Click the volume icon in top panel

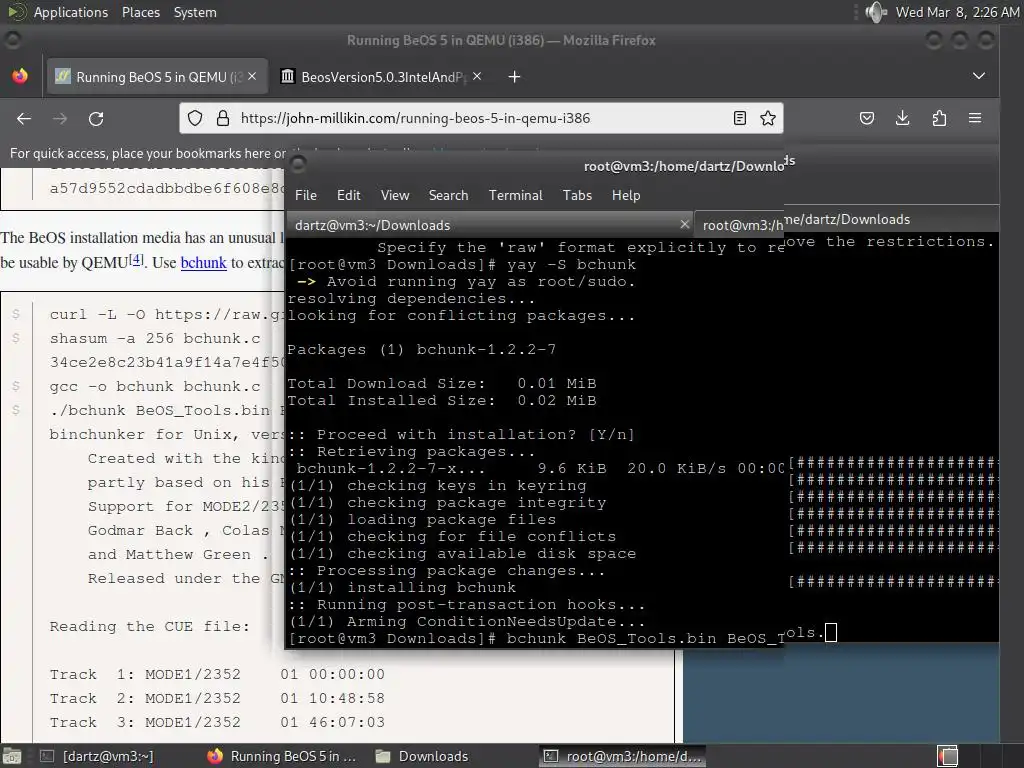click(x=875, y=12)
